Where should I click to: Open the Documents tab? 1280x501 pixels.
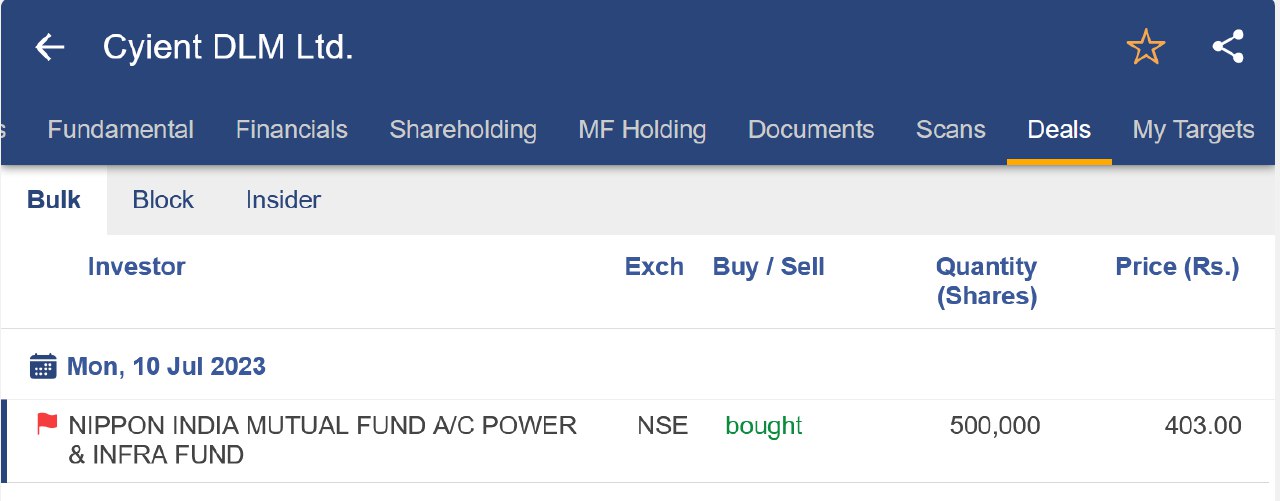click(810, 130)
